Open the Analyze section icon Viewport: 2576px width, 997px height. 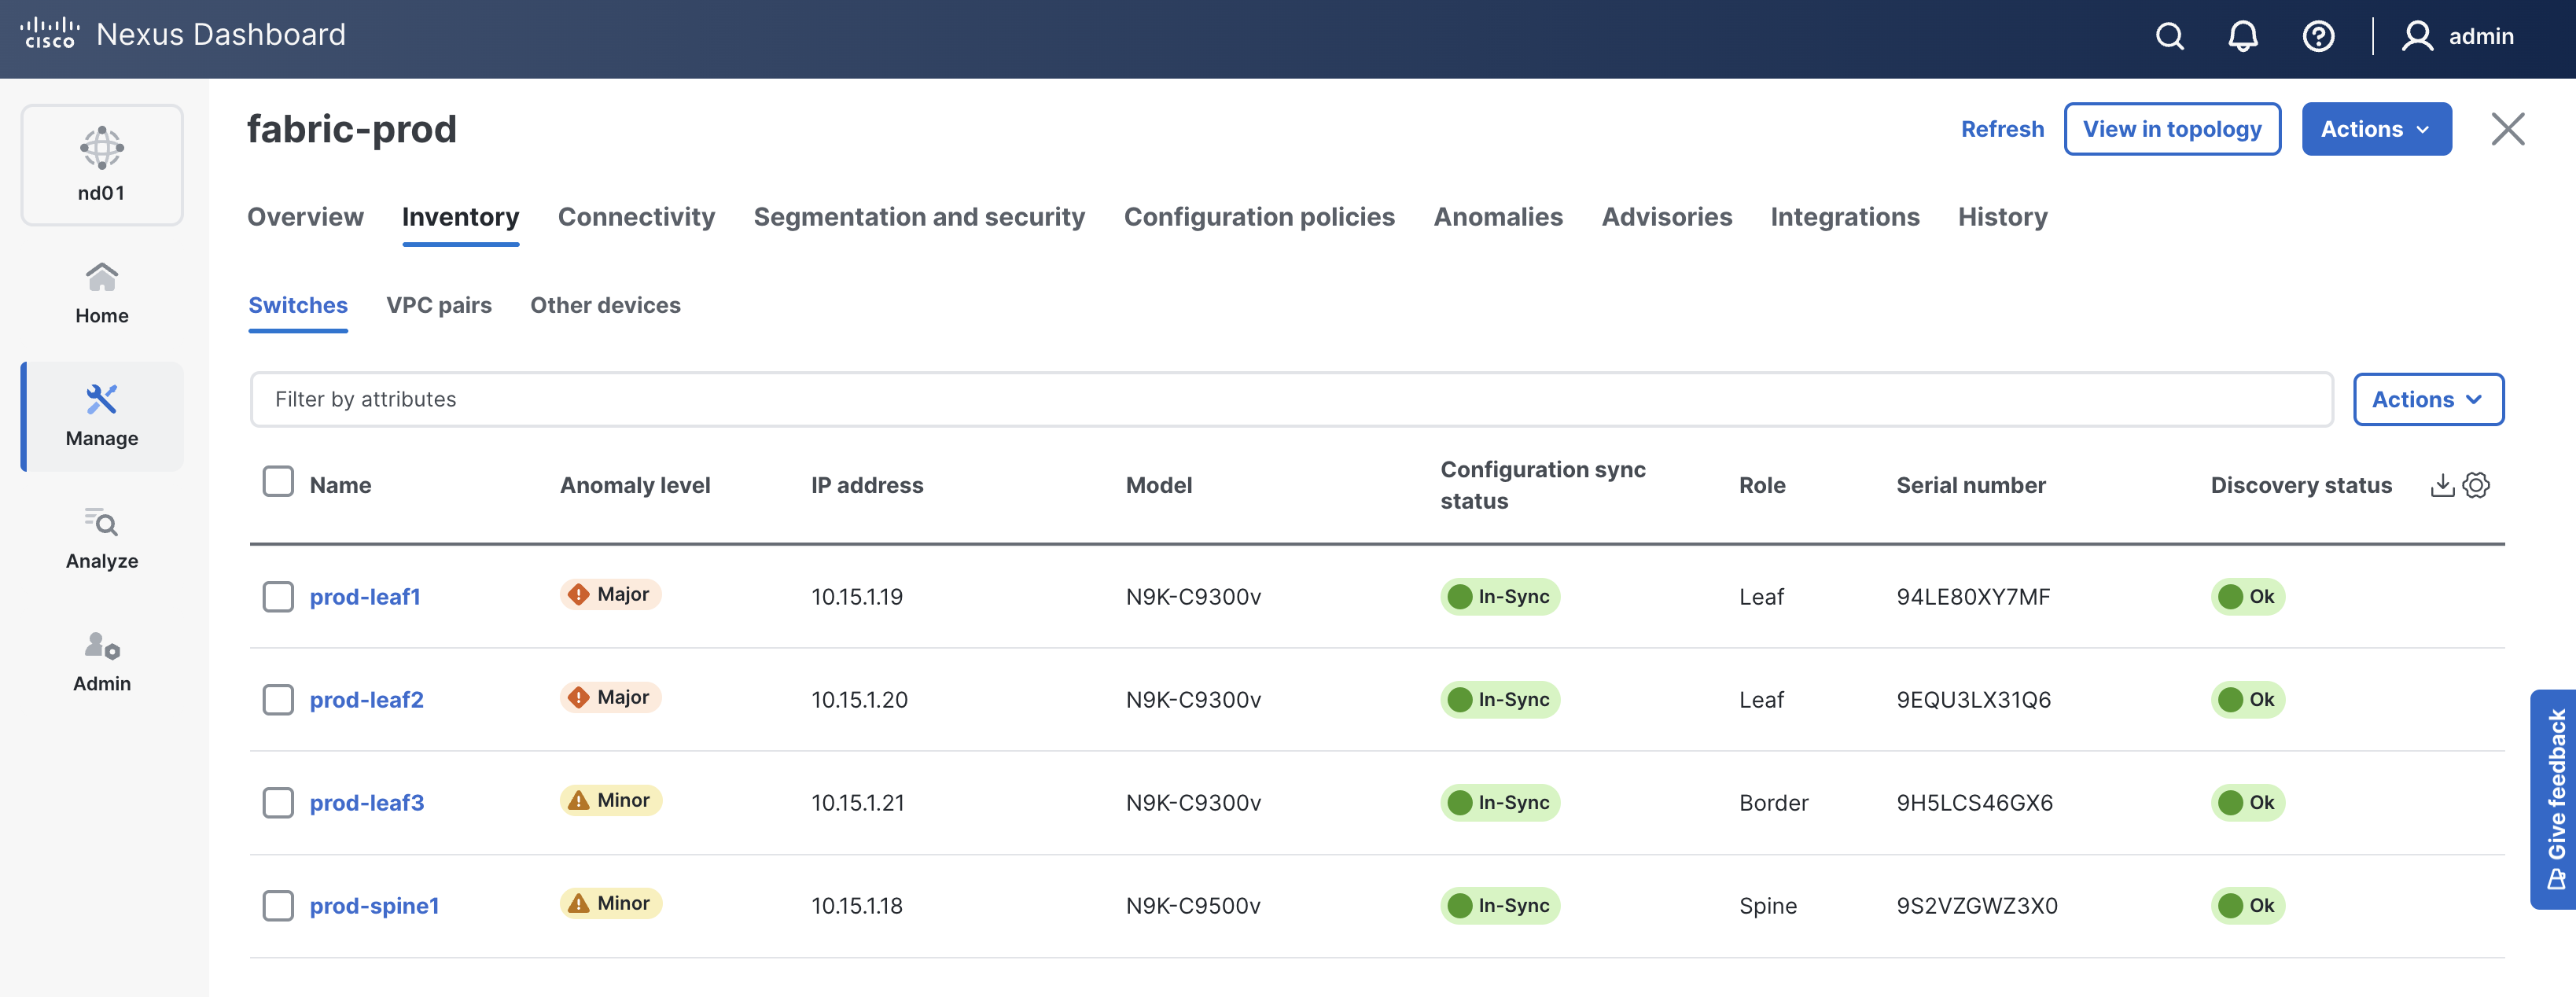(x=102, y=538)
